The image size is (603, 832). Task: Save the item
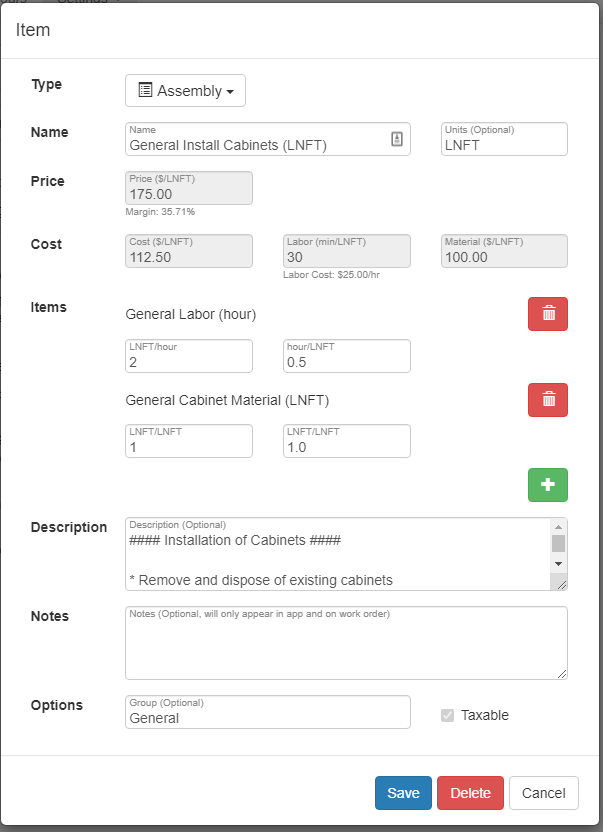coord(403,792)
